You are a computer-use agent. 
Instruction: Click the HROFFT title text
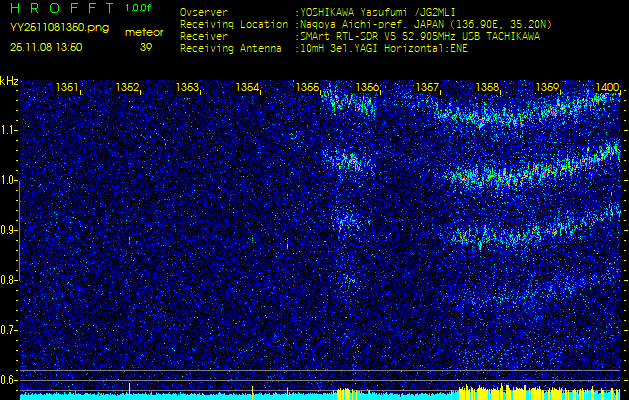(58, 8)
